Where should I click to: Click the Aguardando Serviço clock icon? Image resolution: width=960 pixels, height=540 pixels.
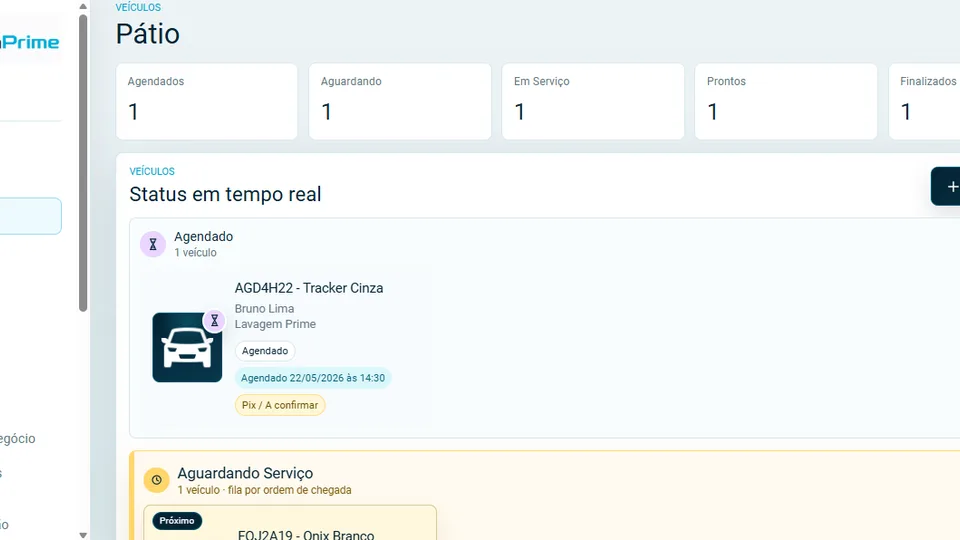point(157,480)
